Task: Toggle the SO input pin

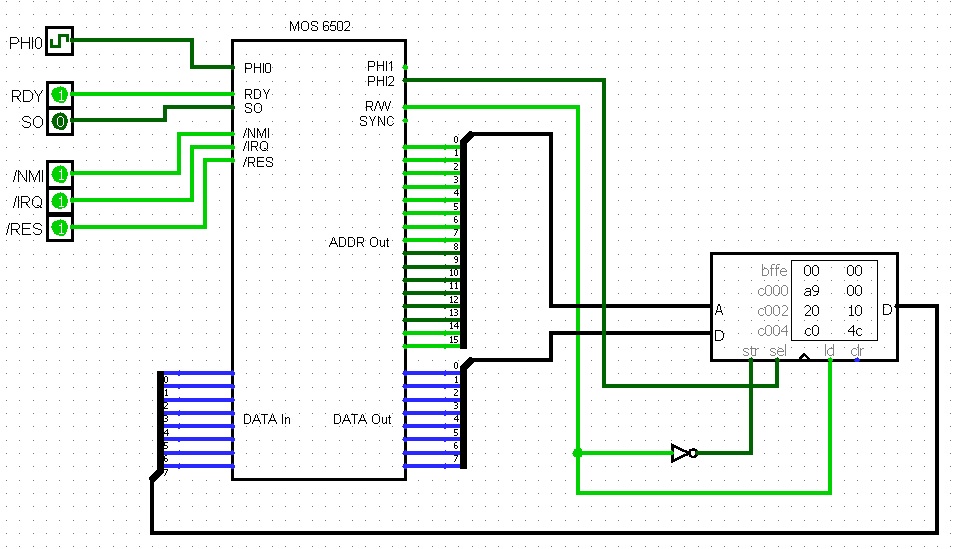Action: click(x=59, y=122)
